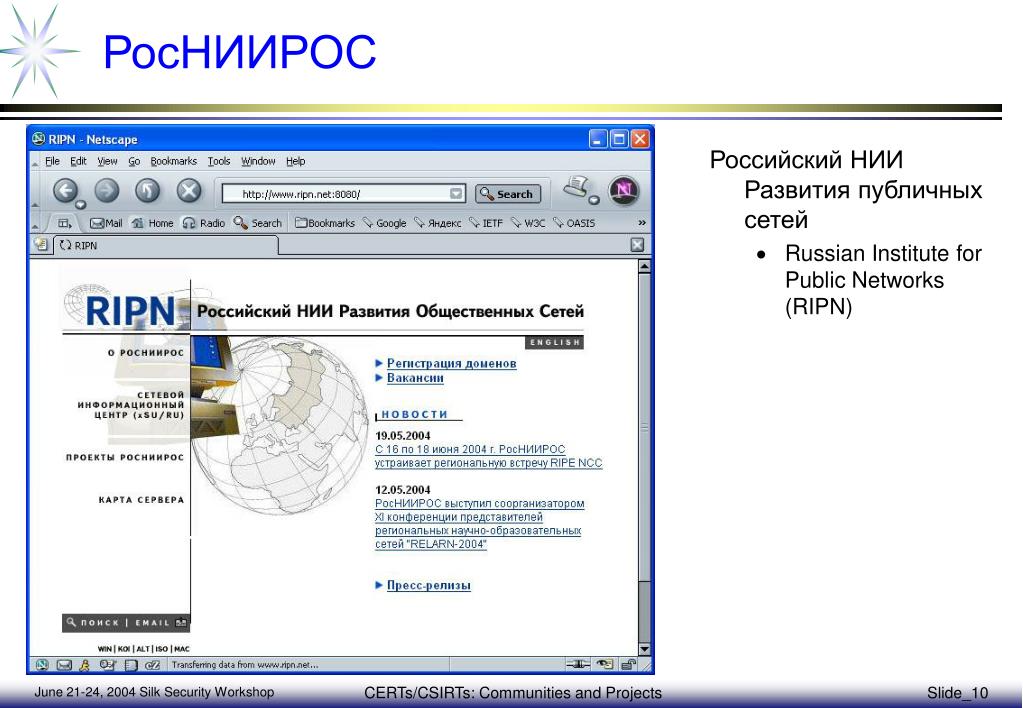1023x708 pixels.
Task: Open the Window menu
Action: coord(258,161)
